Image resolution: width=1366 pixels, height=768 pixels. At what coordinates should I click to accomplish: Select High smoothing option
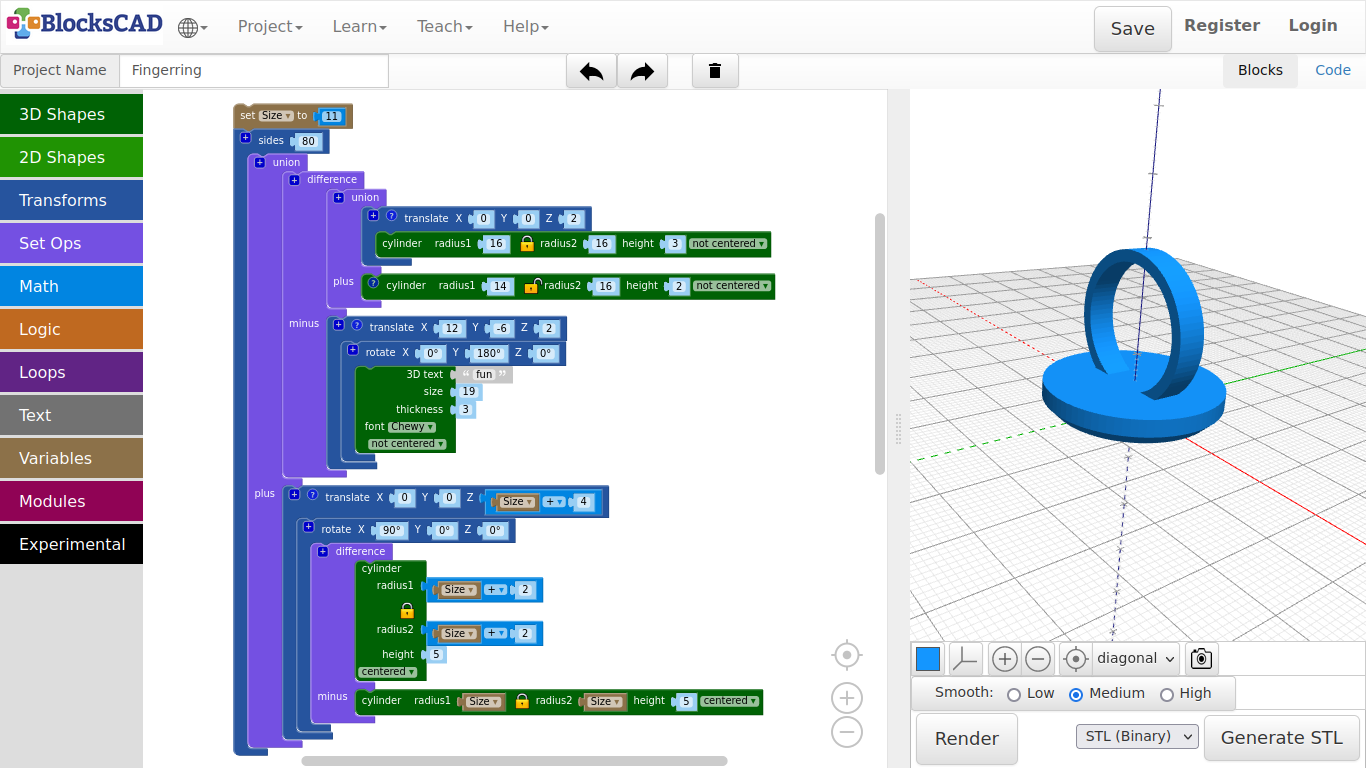point(1166,694)
